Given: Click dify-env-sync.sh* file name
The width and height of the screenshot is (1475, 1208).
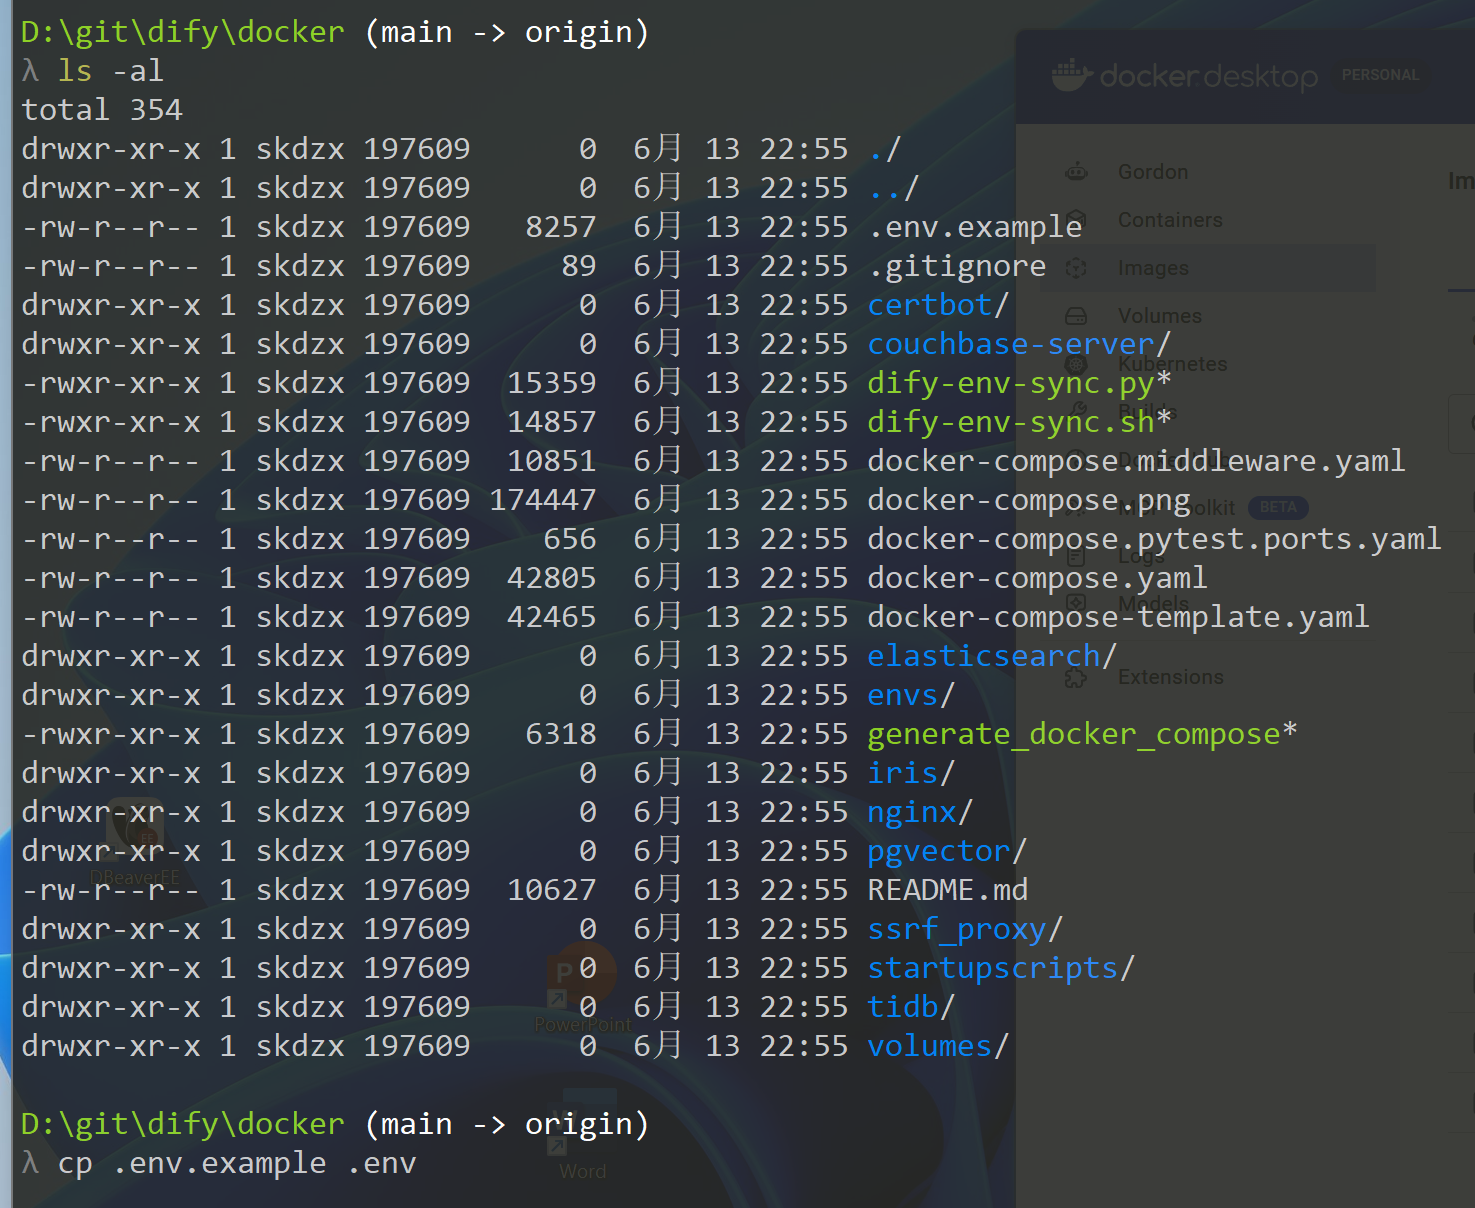Looking at the screenshot, I should tap(1019, 422).
